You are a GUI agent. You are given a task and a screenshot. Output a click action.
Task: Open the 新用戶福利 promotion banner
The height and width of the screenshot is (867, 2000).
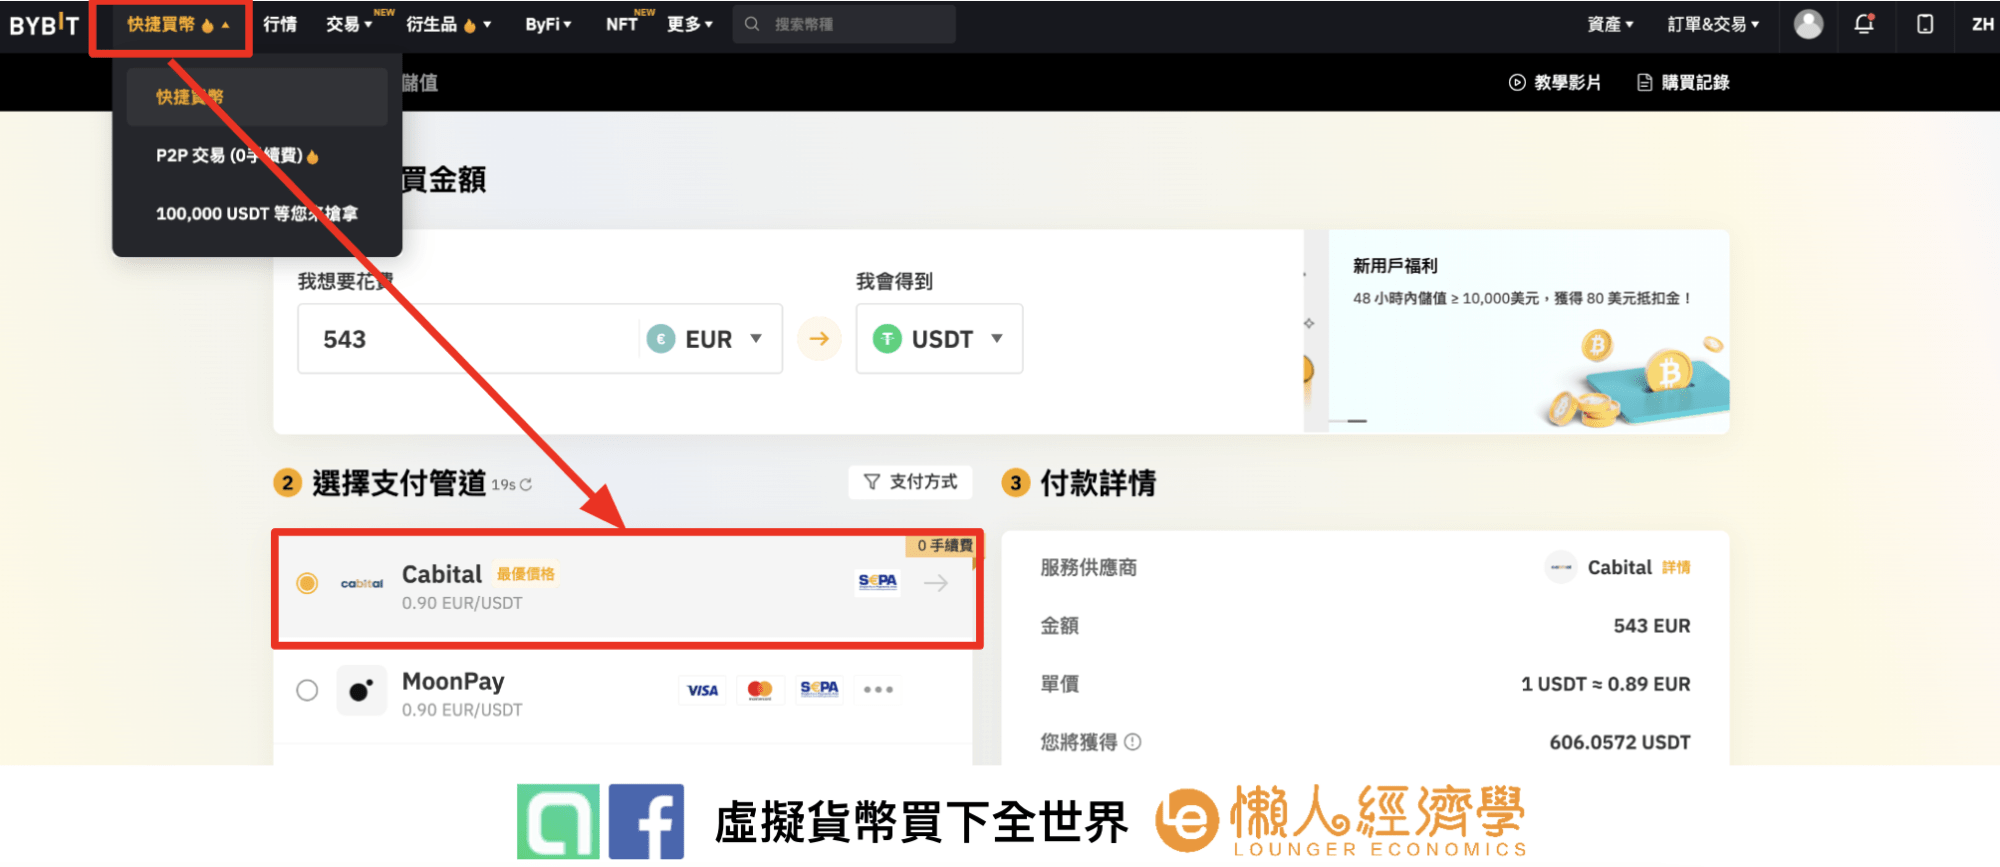pos(1529,332)
